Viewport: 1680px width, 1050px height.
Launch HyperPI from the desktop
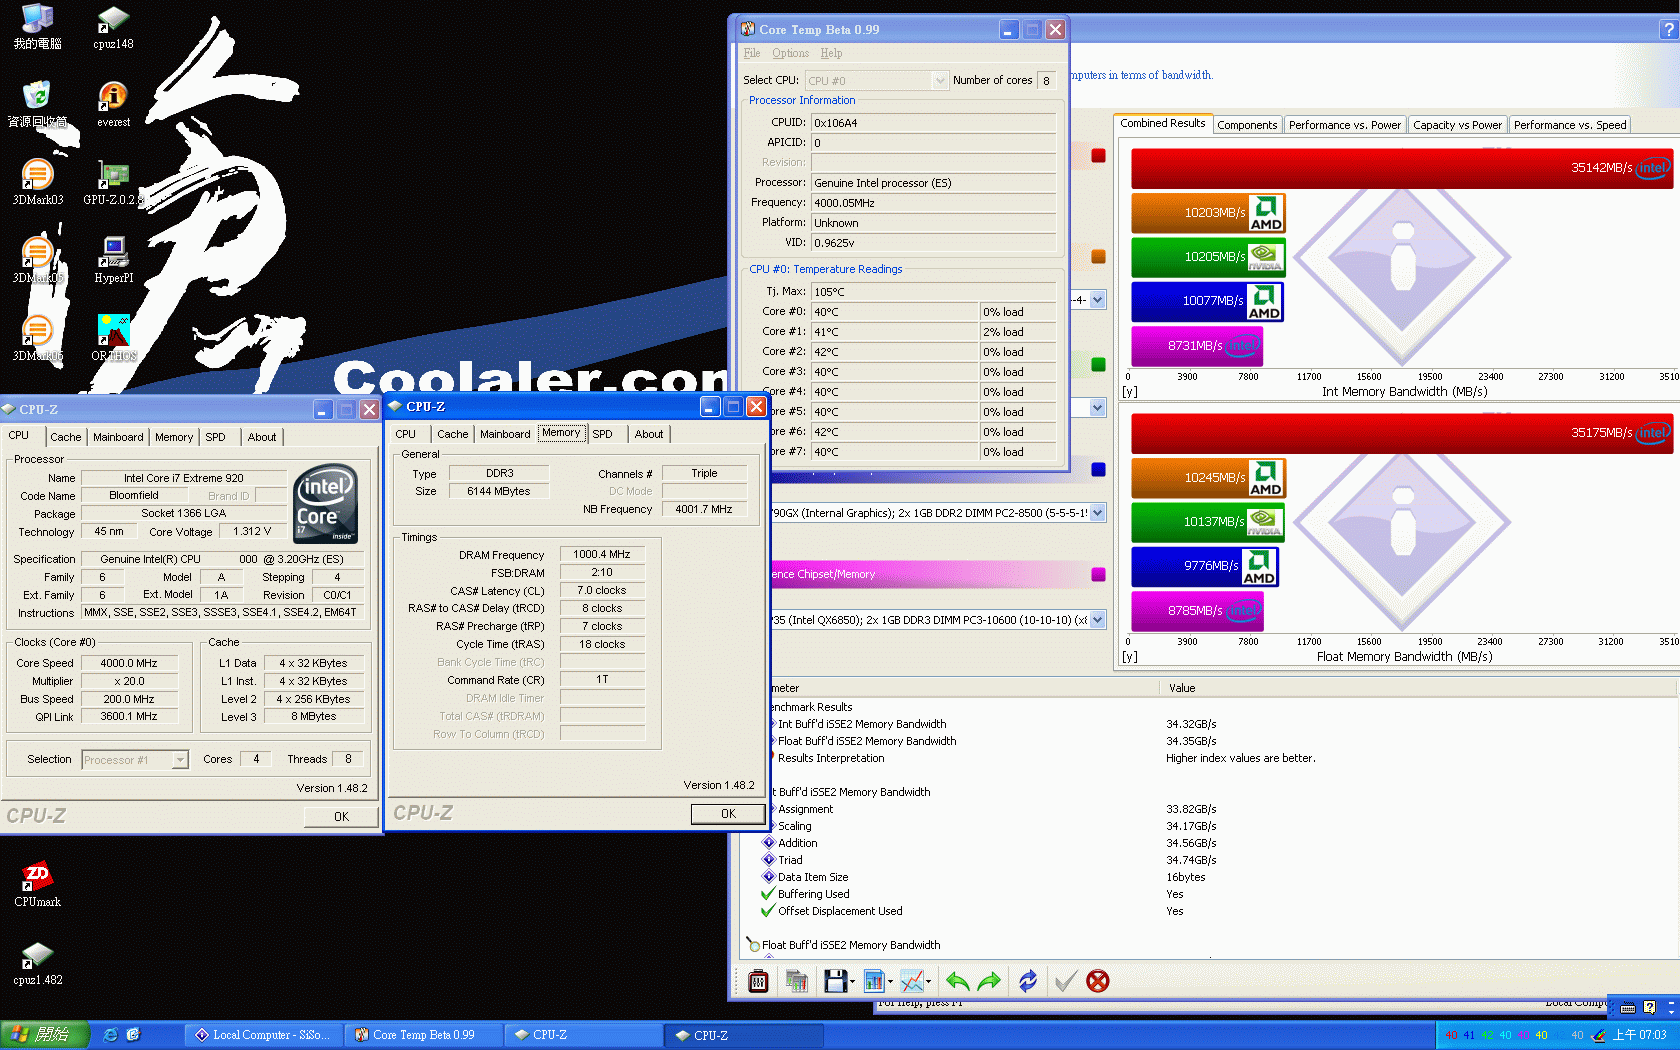(x=113, y=260)
